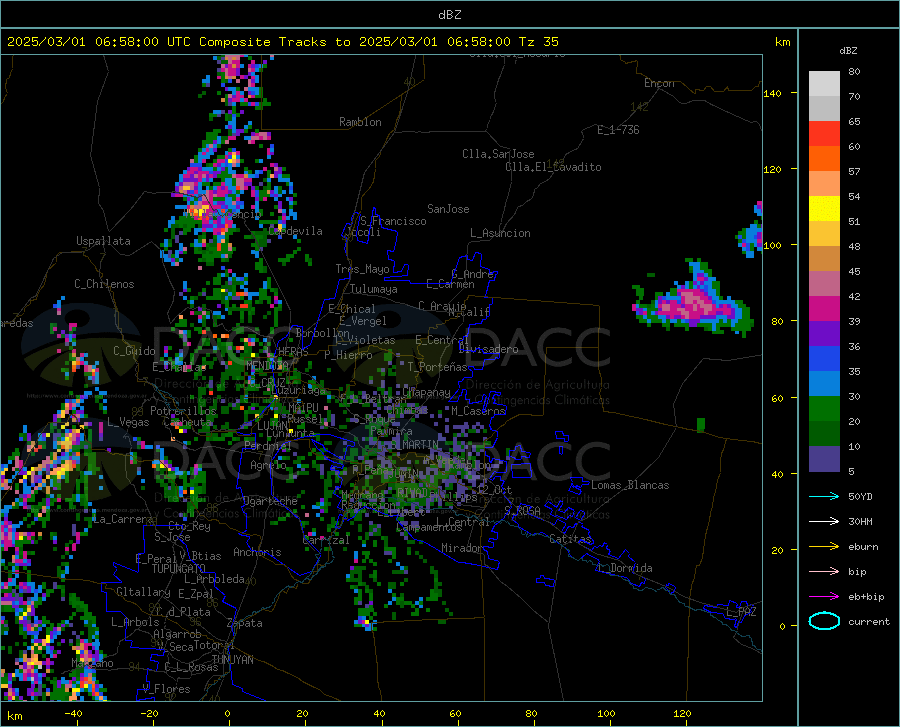Click the TUPUNGATO map label

coord(179,569)
